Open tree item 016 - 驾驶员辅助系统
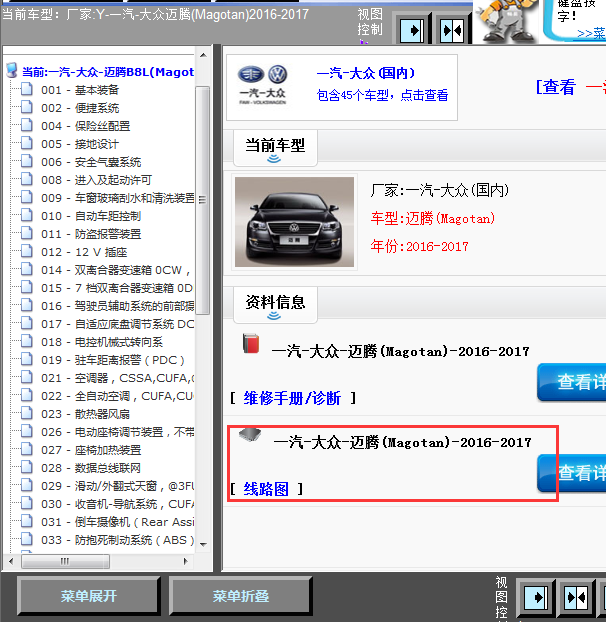The width and height of the screenshot is (606, 622). tap(117, 306)
